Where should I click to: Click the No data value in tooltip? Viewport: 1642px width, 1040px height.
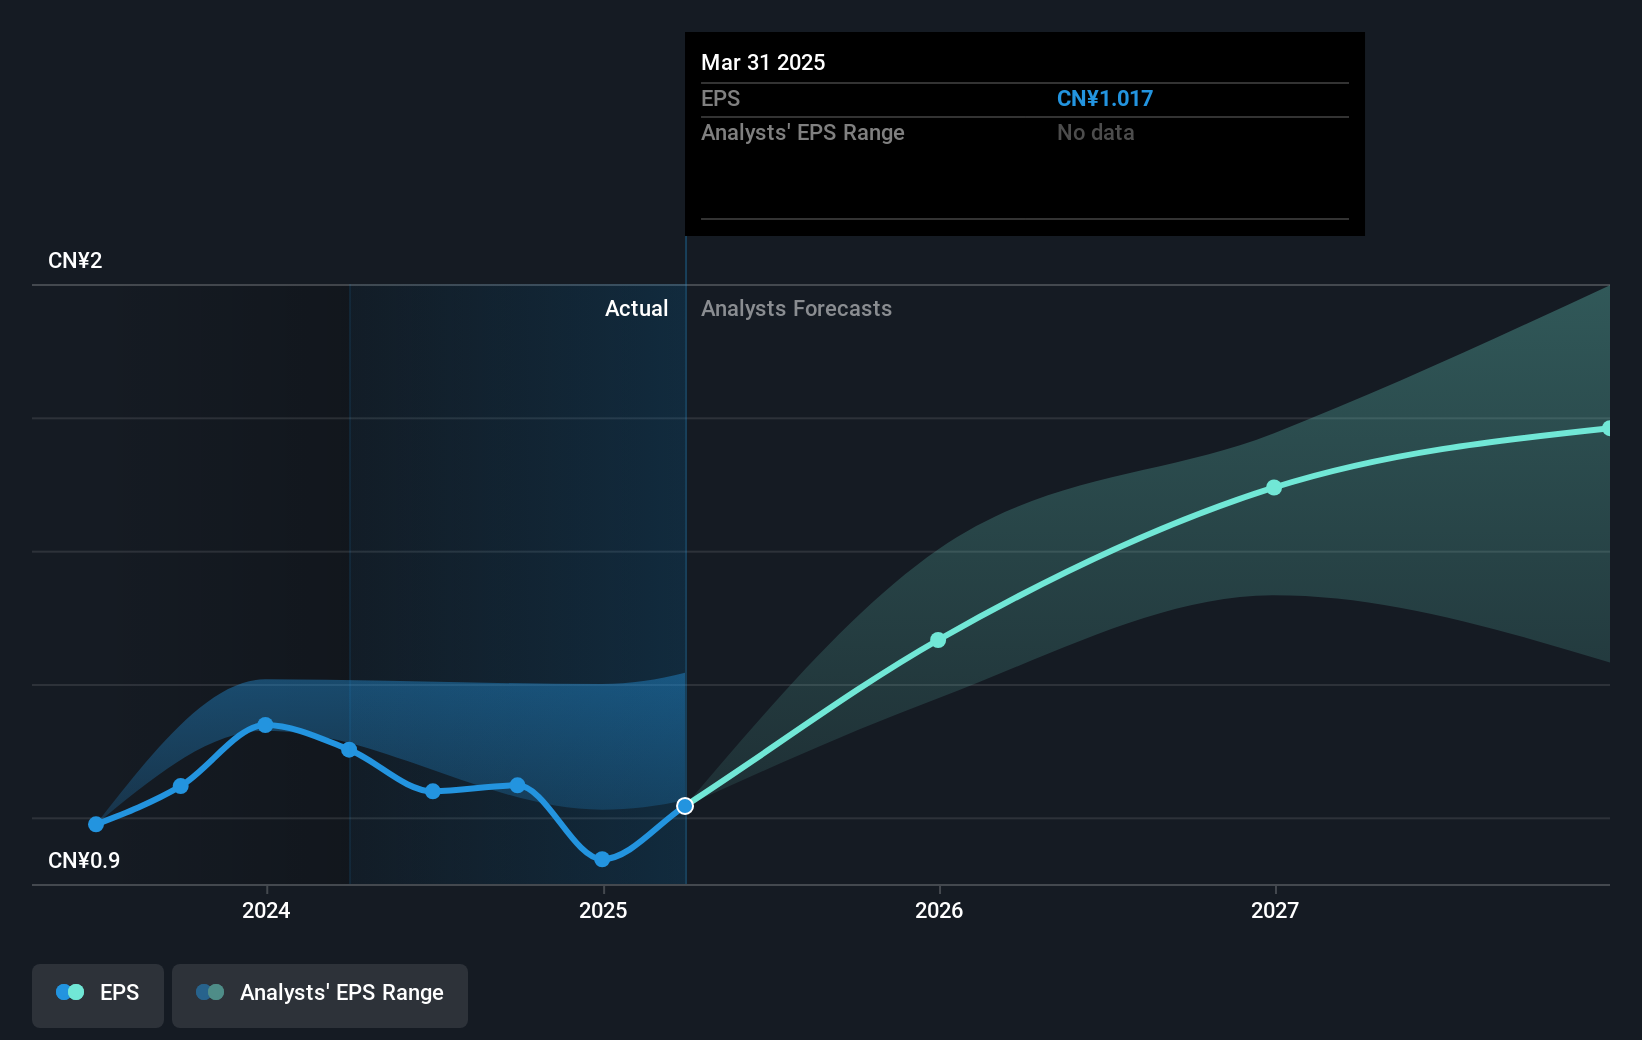pyautogui.click(x=1096, y=132)
